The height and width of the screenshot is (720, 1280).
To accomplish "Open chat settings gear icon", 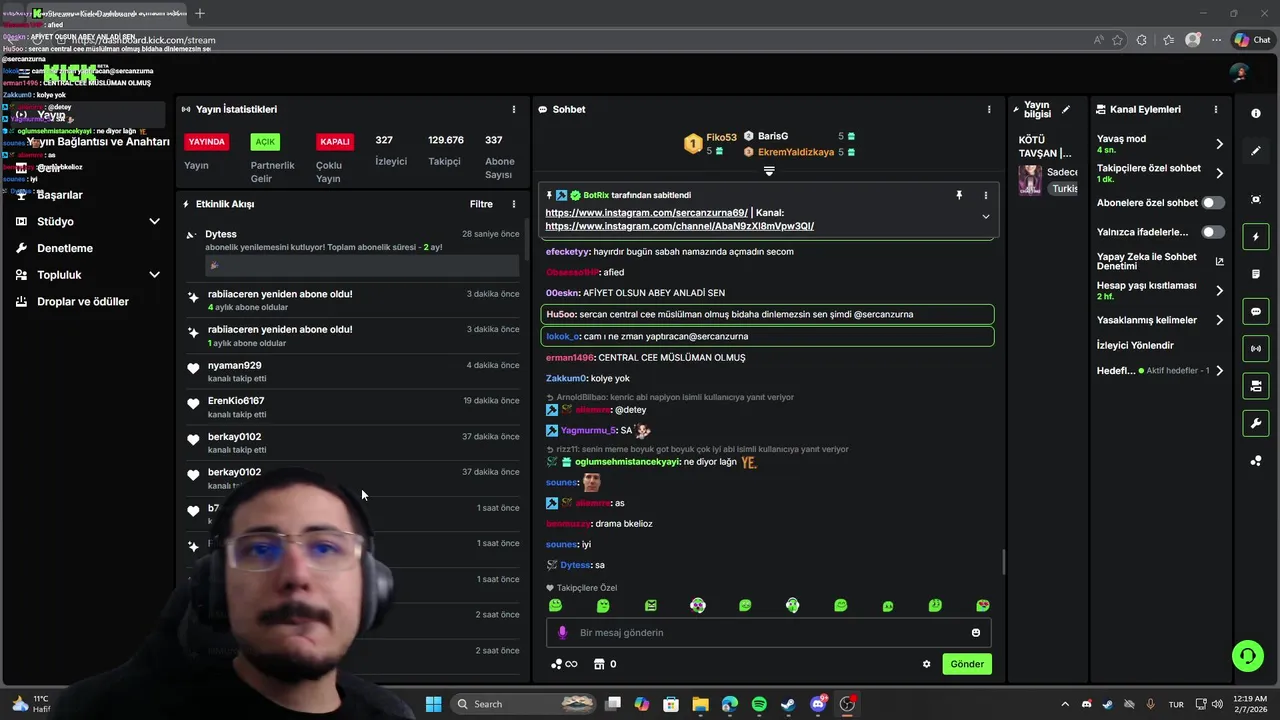I will click(926, 664).
